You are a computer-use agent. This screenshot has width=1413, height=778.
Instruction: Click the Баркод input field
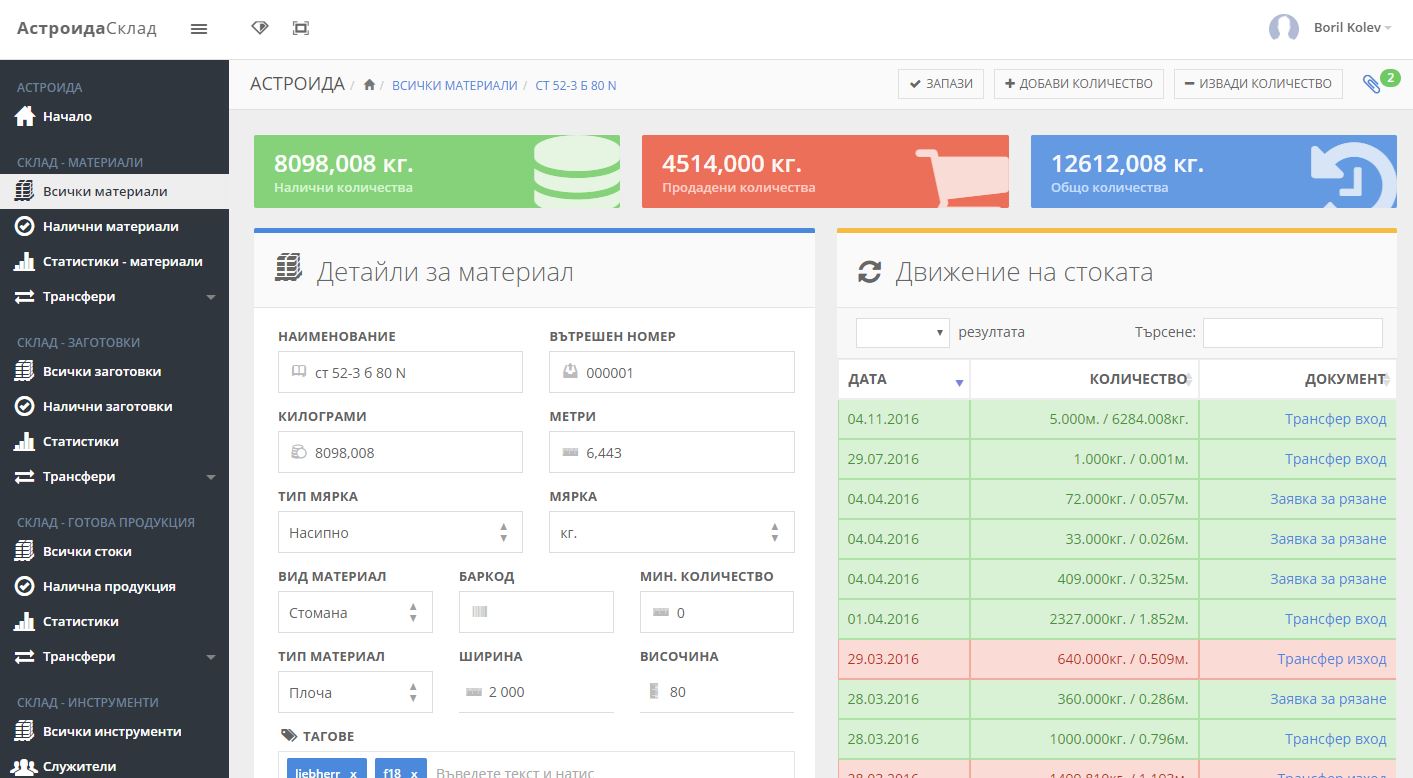point(536,612)
